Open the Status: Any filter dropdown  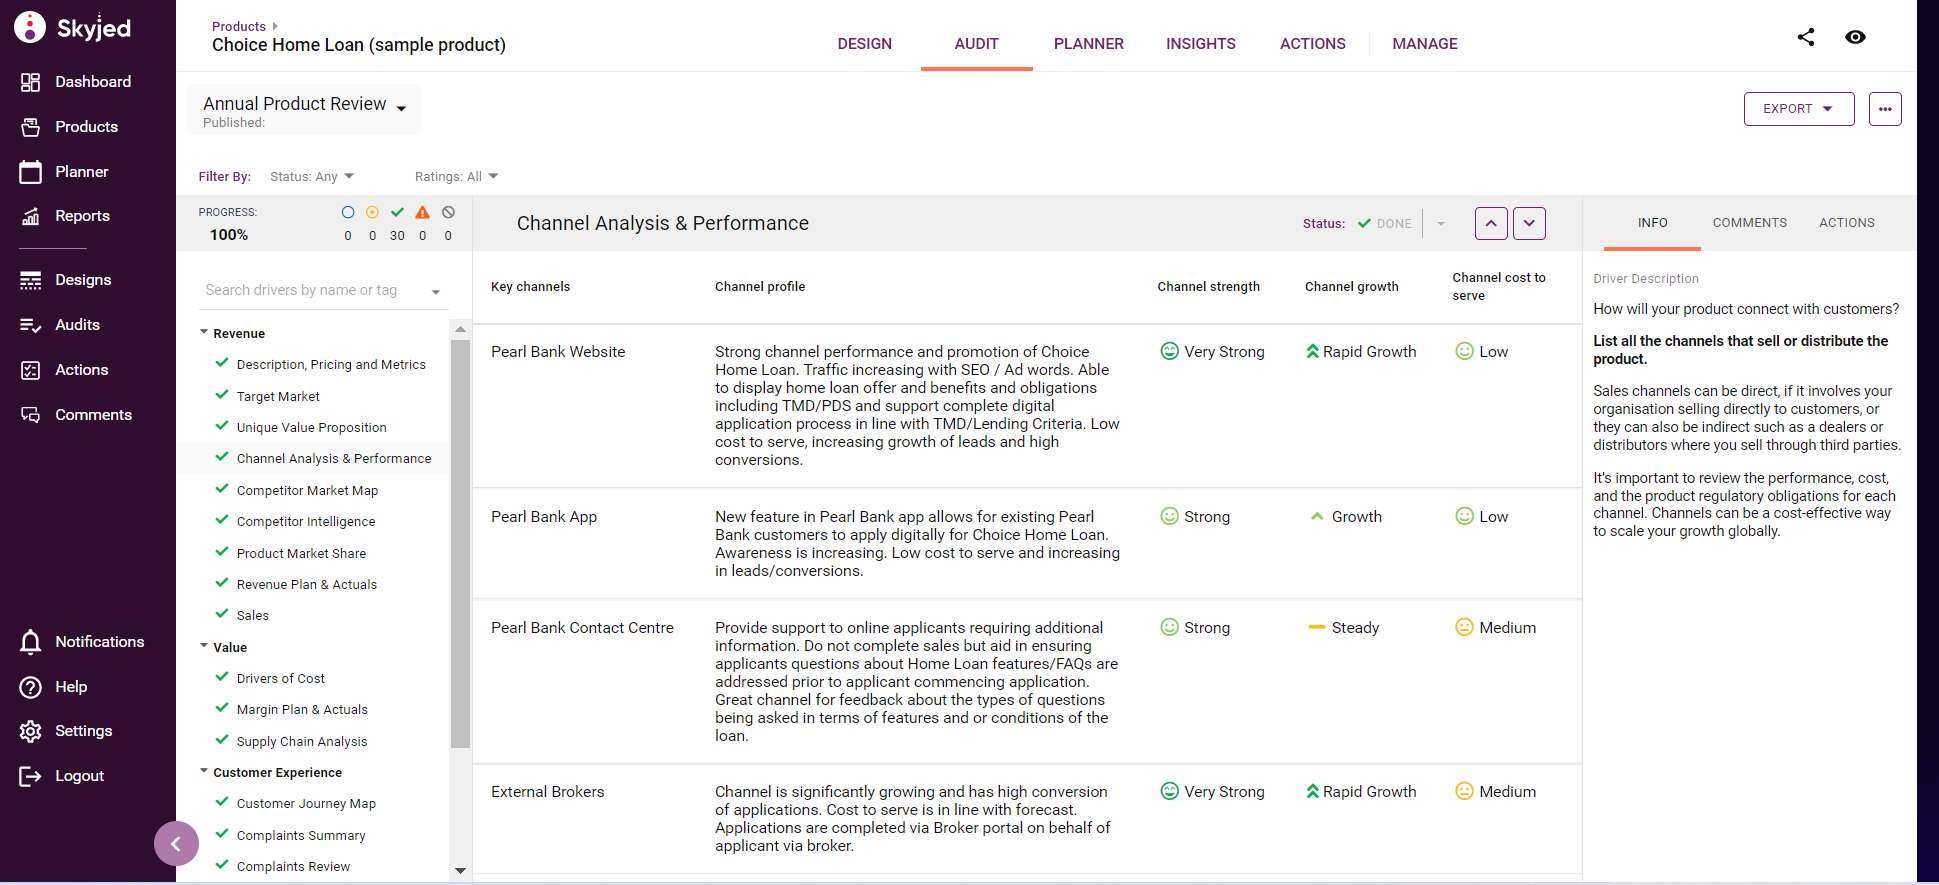pos(312,177)
